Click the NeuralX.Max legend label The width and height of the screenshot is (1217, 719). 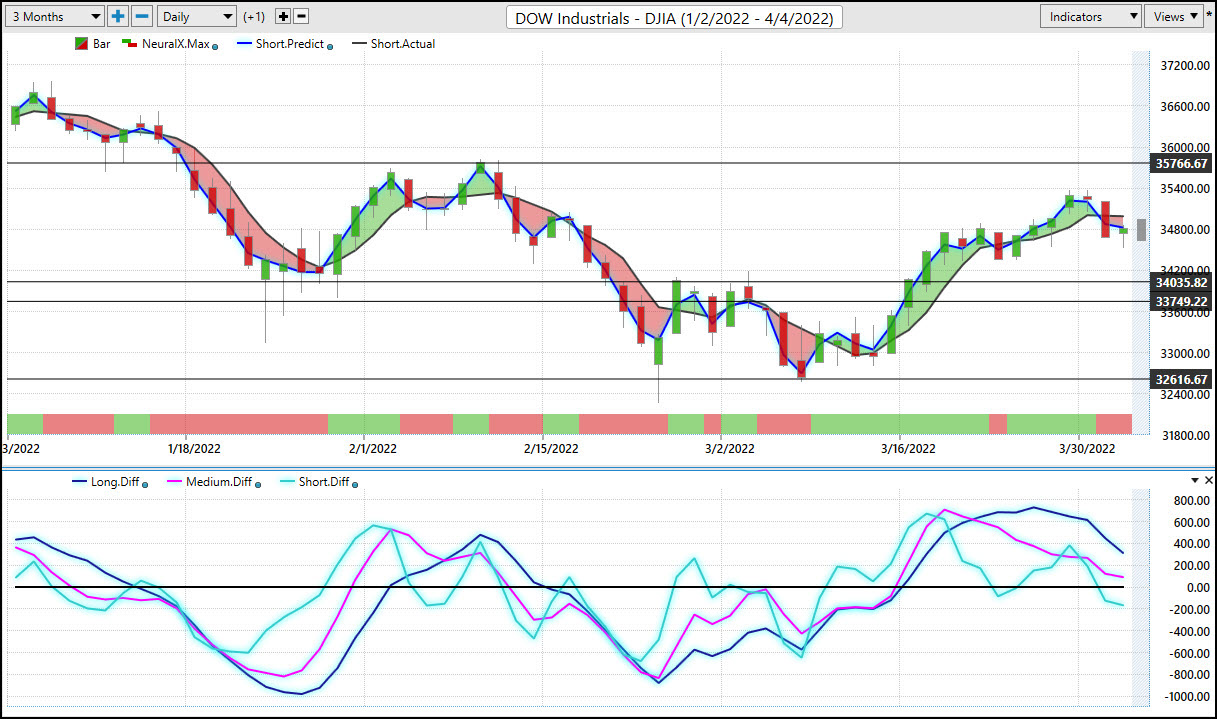pos(175,44)
